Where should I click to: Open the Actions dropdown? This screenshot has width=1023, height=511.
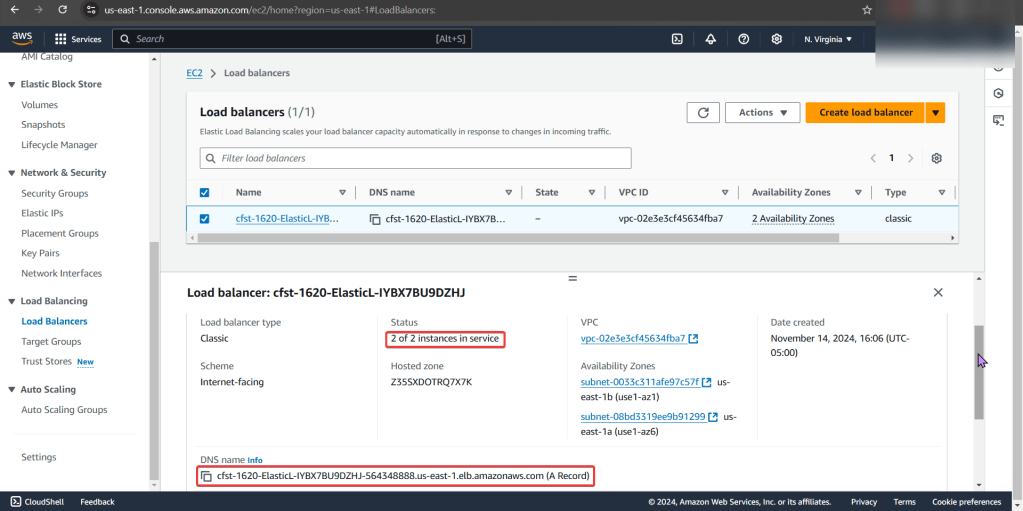[x=762, y=113]
